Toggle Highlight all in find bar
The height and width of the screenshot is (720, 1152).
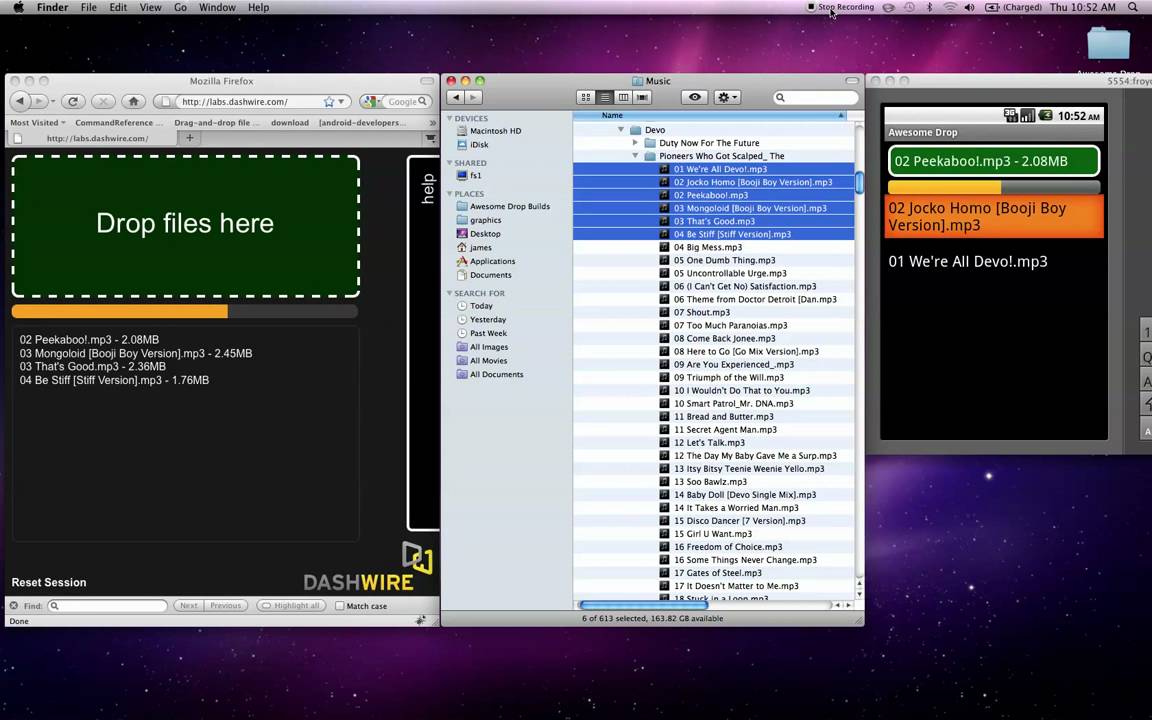point(291,605)
